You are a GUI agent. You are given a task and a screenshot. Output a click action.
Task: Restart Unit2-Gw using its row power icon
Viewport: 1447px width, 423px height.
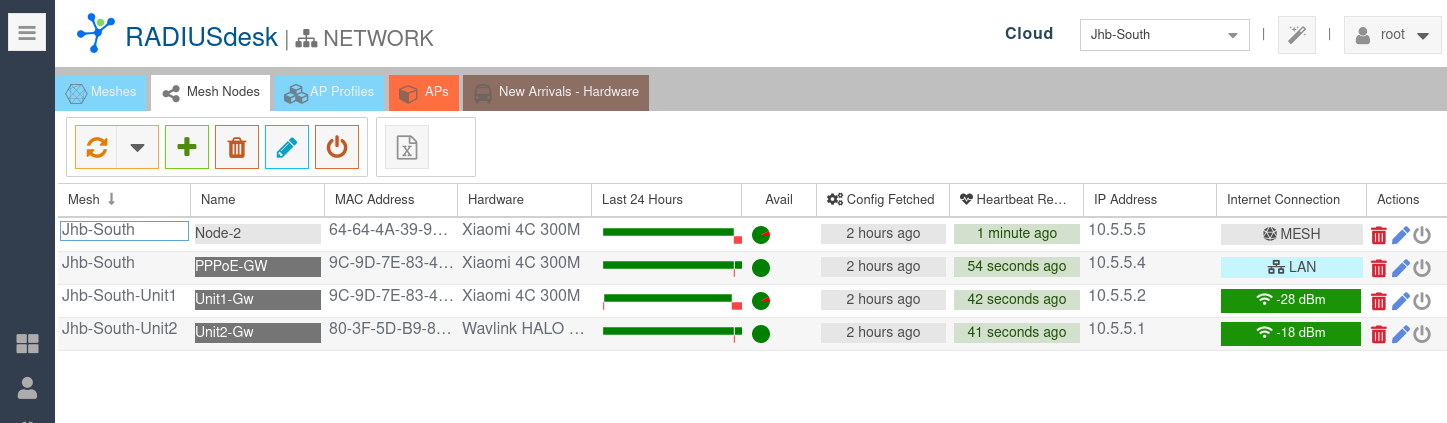click(1422, 334)
